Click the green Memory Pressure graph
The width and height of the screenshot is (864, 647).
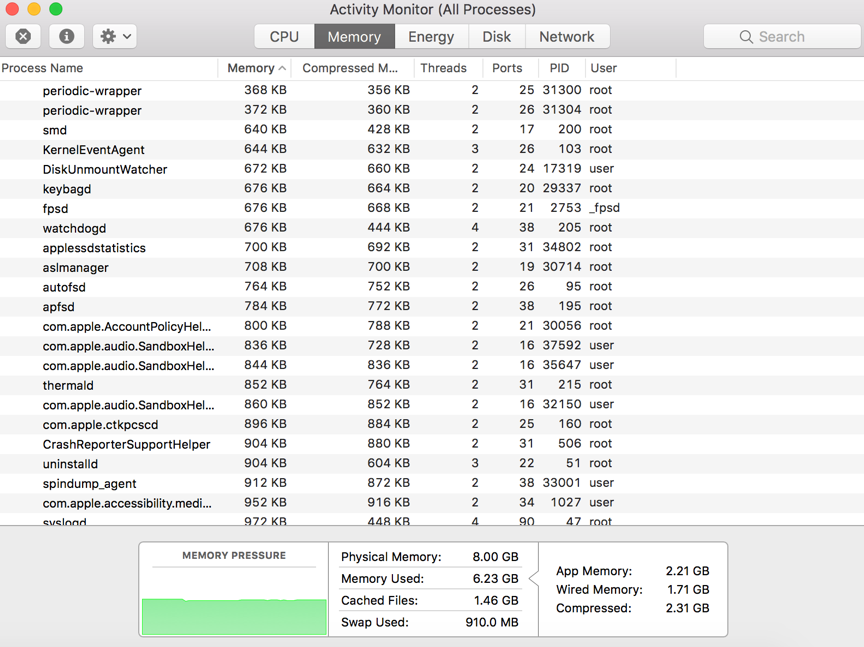click(x=234, y=616)
